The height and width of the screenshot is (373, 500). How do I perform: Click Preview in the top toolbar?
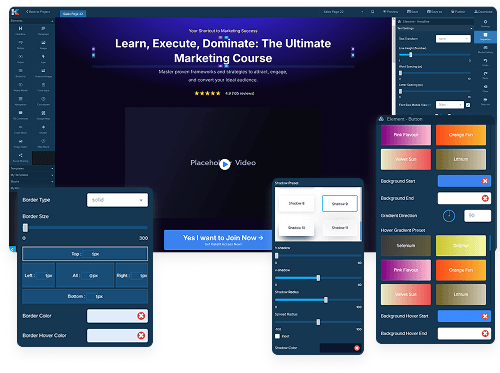tap(390, 12)
